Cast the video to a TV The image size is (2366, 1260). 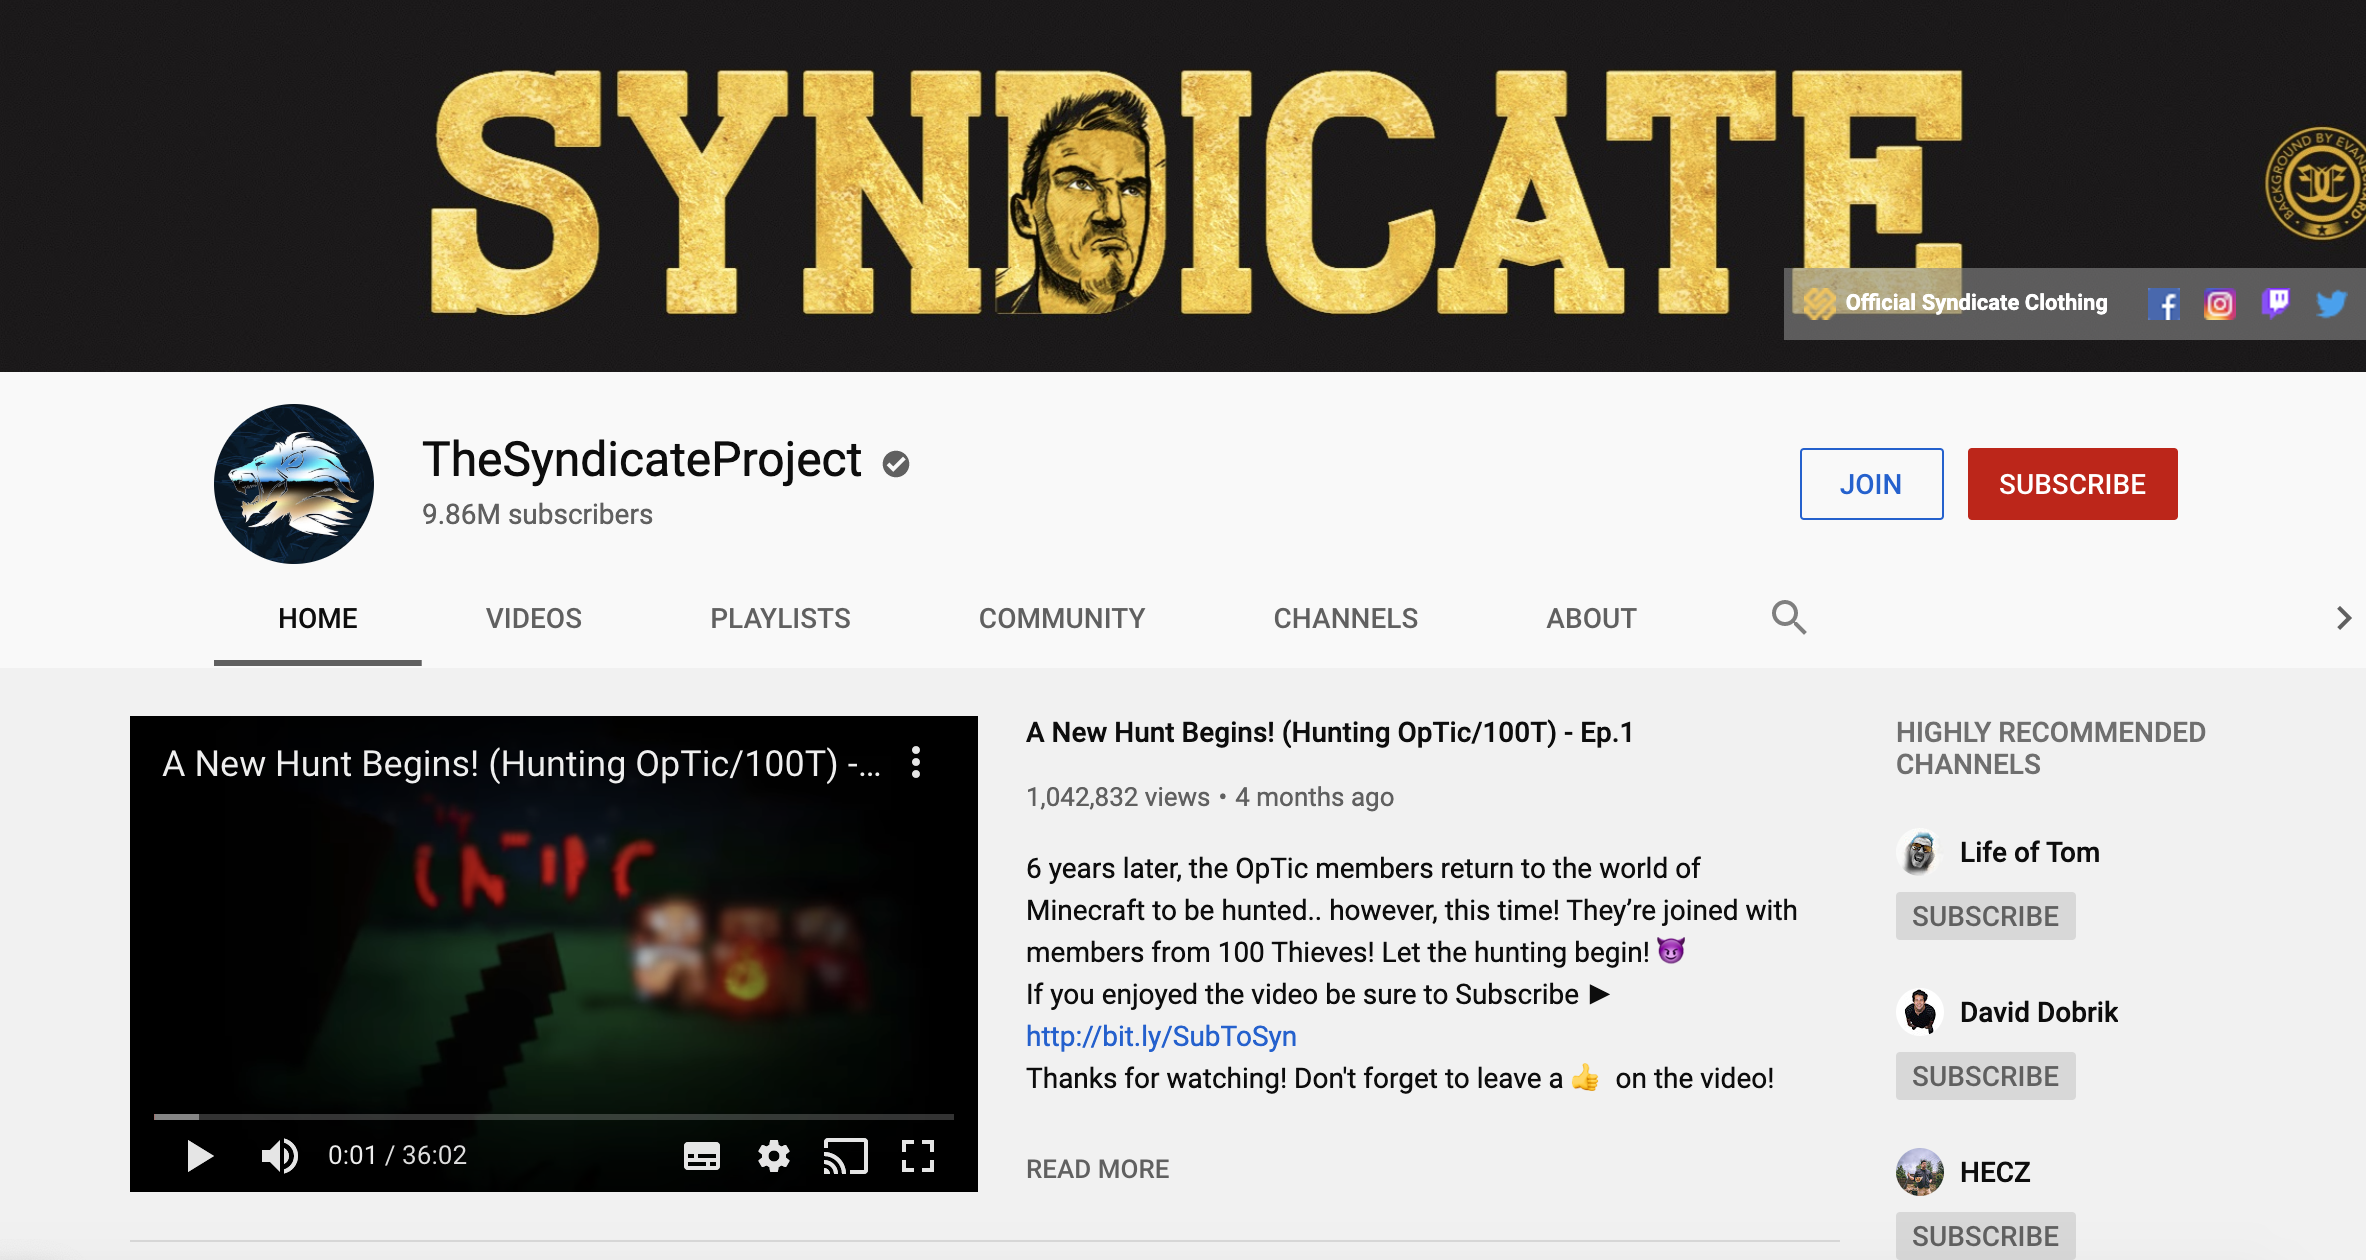click(x=846, y=1156)
